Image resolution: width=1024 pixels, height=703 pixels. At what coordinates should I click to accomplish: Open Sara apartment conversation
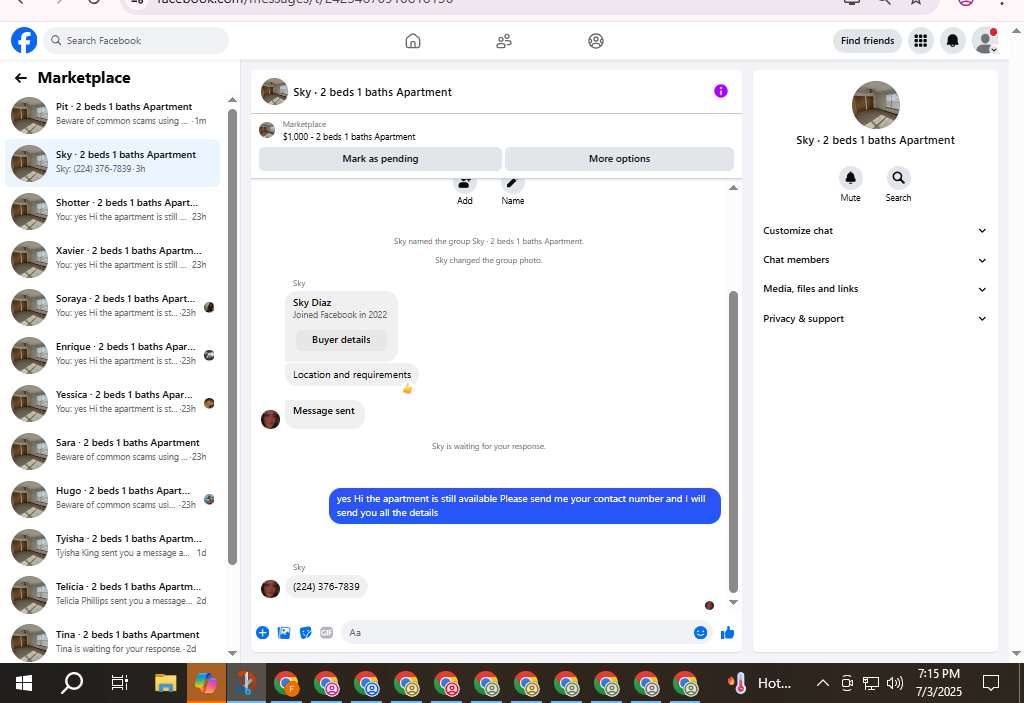112,450
